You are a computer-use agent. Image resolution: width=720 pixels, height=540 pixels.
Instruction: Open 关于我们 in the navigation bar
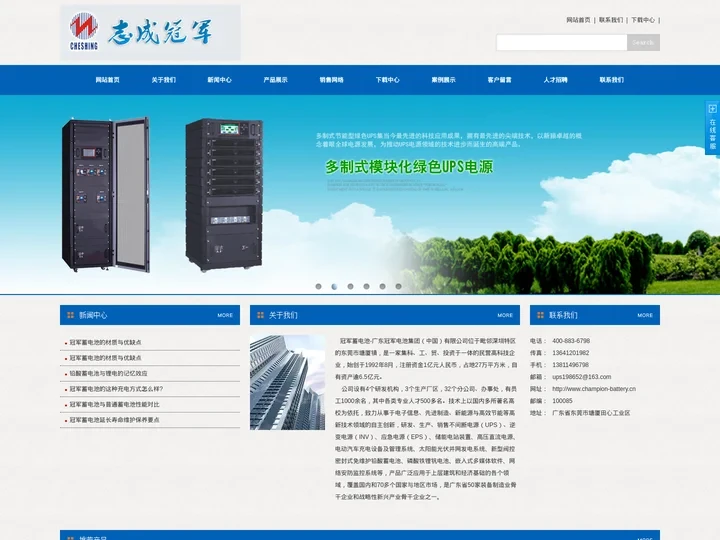point(163,80)
